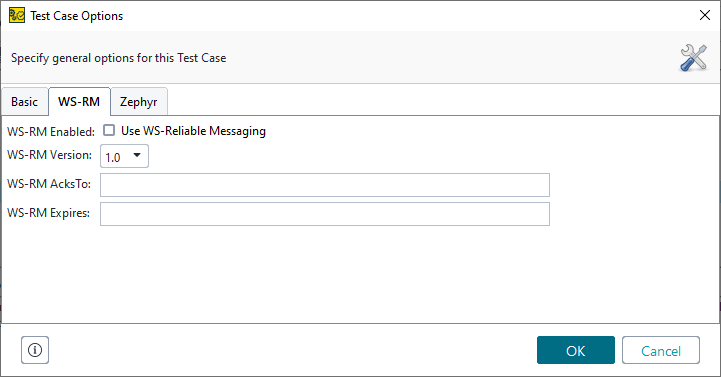Click the 'WS-RM AcksTo:' label
The image size is (721, 377).
[x=49, y=184]
